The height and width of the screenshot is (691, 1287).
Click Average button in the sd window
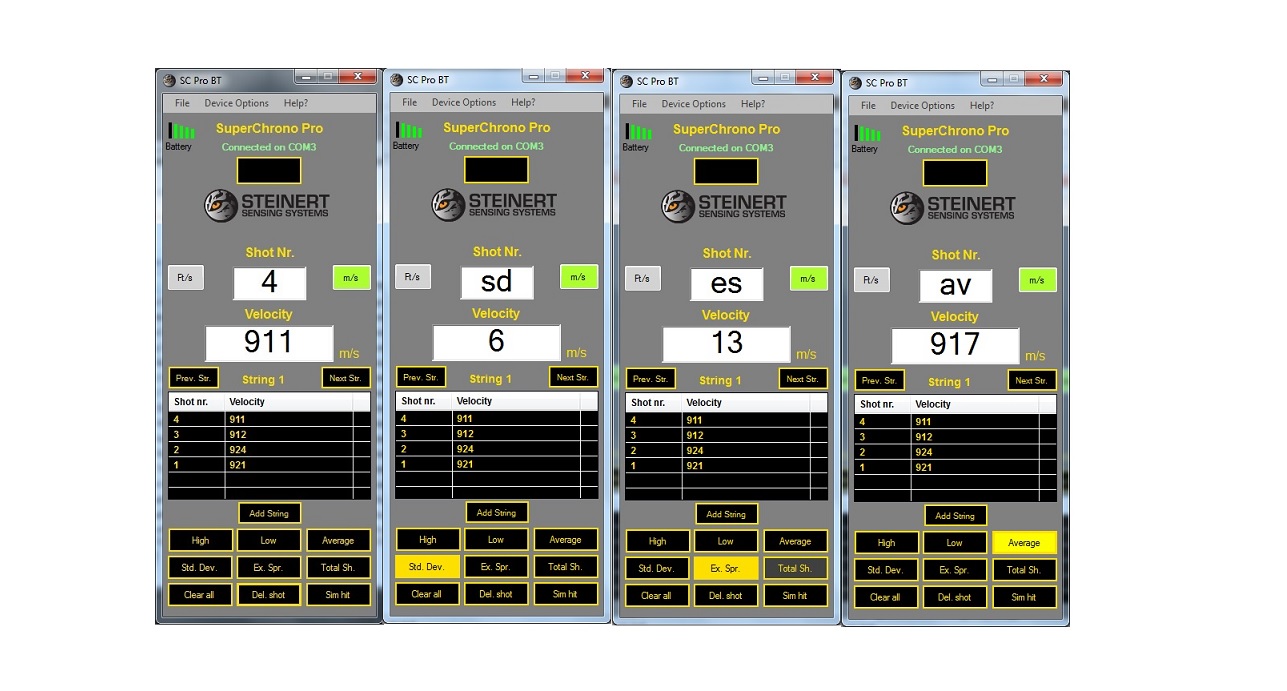pos(565,539)
